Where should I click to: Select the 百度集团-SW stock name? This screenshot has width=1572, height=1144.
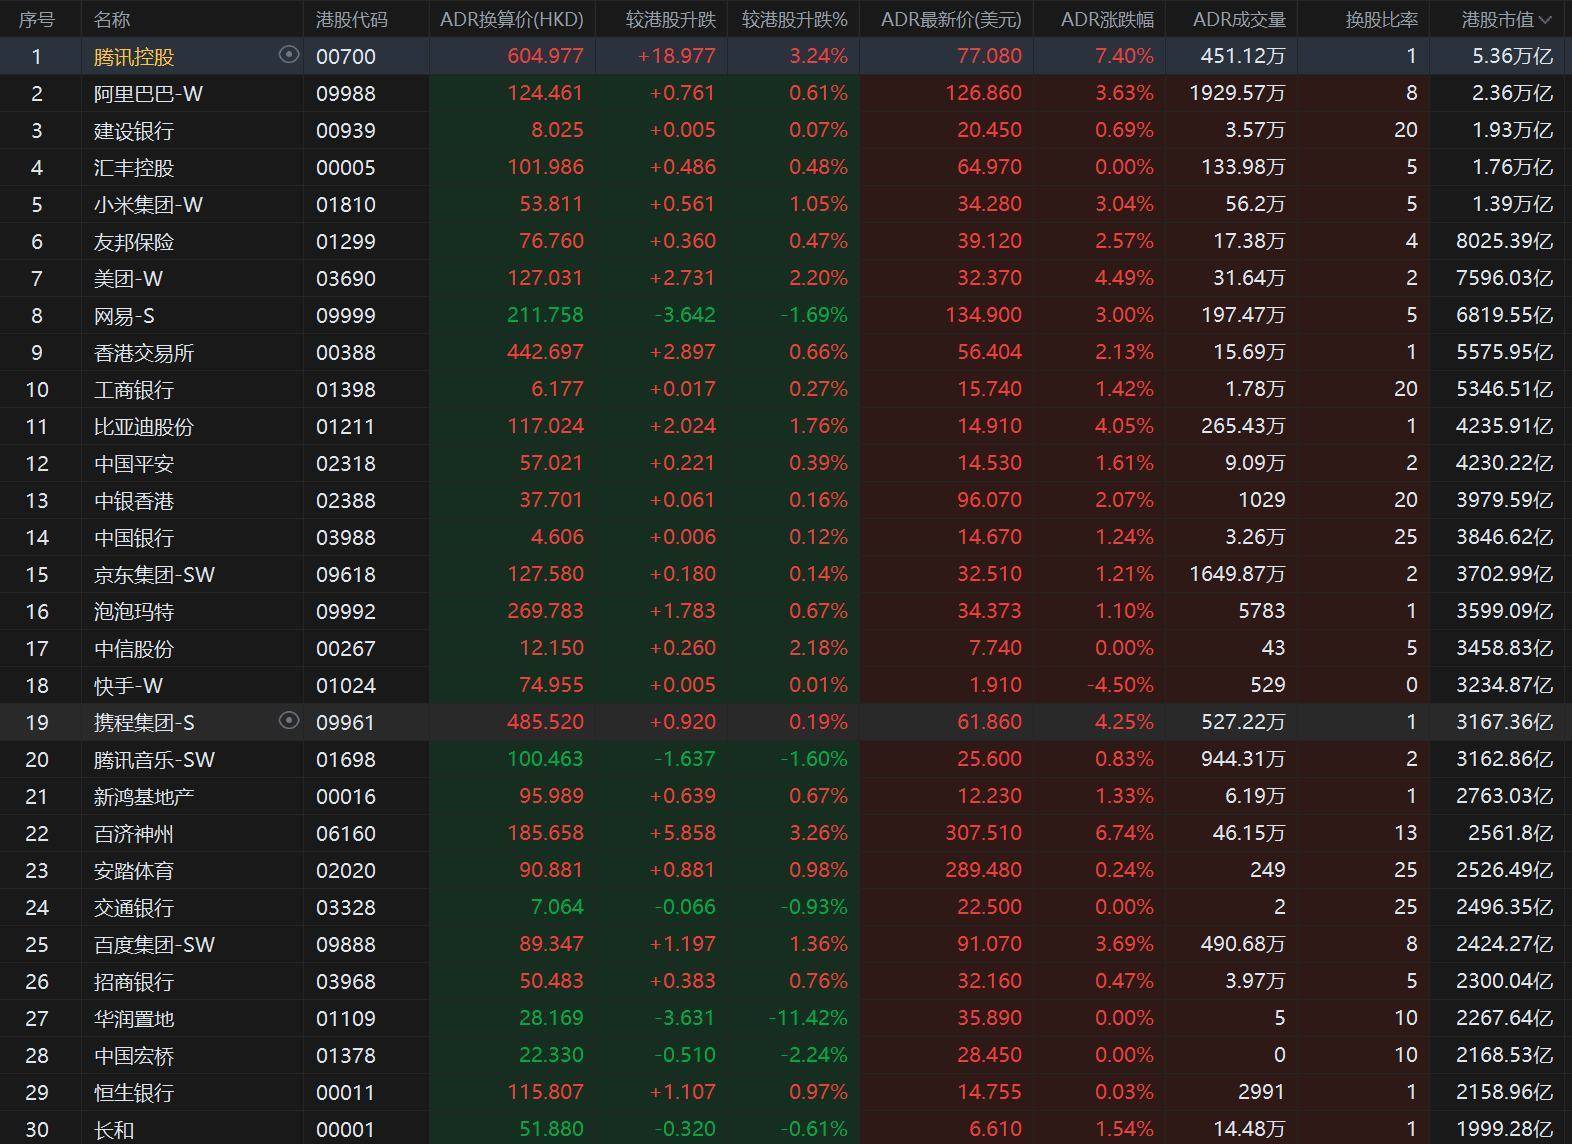pyautogui.click(x=154, y=944)
